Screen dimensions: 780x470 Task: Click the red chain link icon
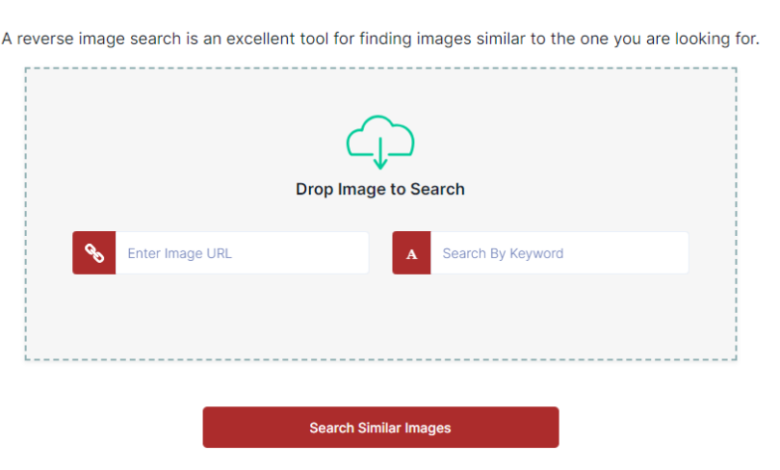coord(94,253)
